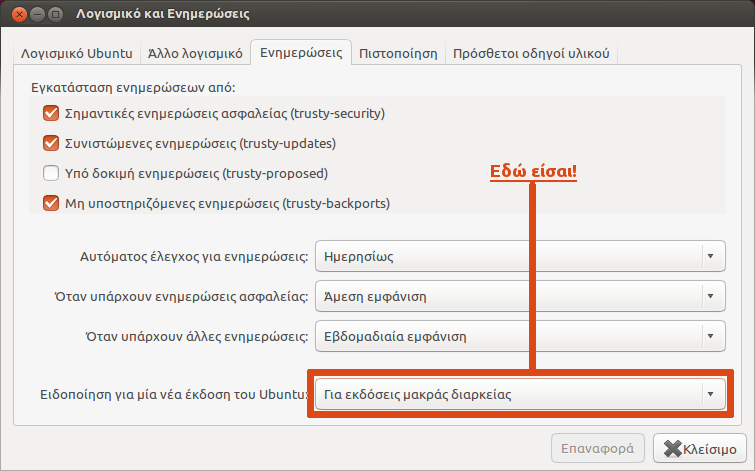Open the Πρόσθετοι οδηγοί υλικού tab
Screen dimensions: 755x471
point(531,52)
